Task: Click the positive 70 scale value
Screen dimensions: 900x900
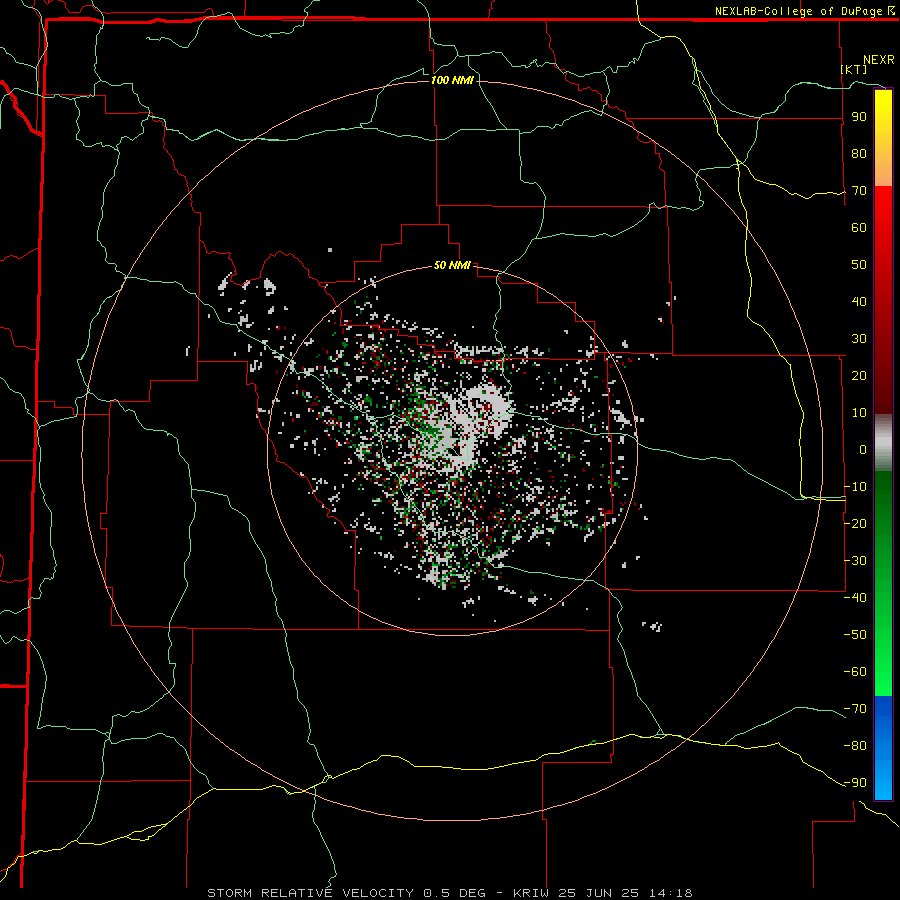Action: click(x=859, y=191)
